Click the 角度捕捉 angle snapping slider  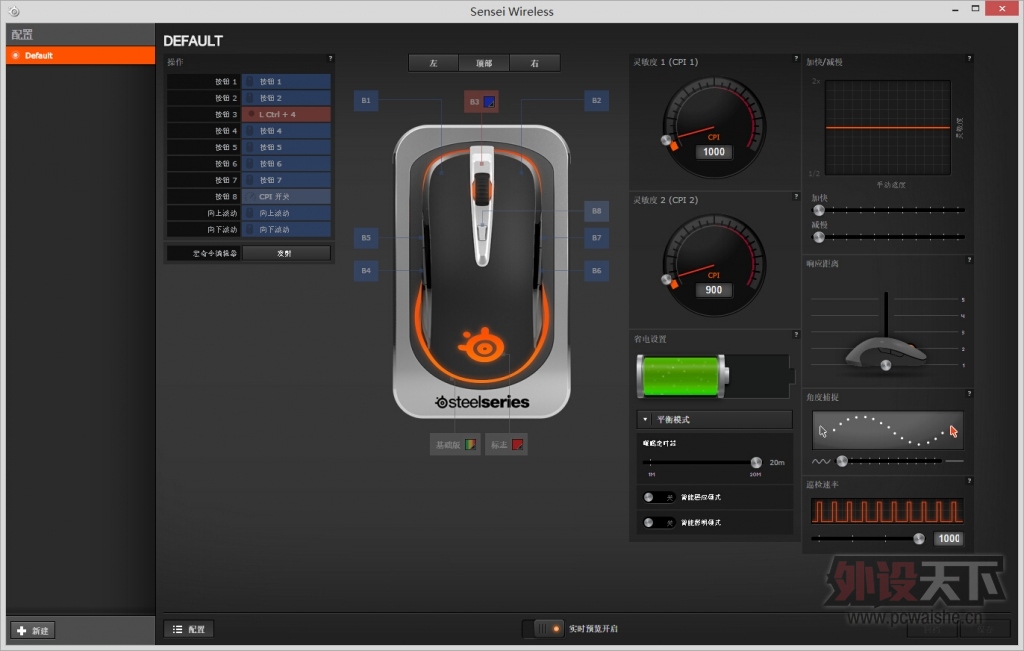pyautogui.click(x=889, y=461)
